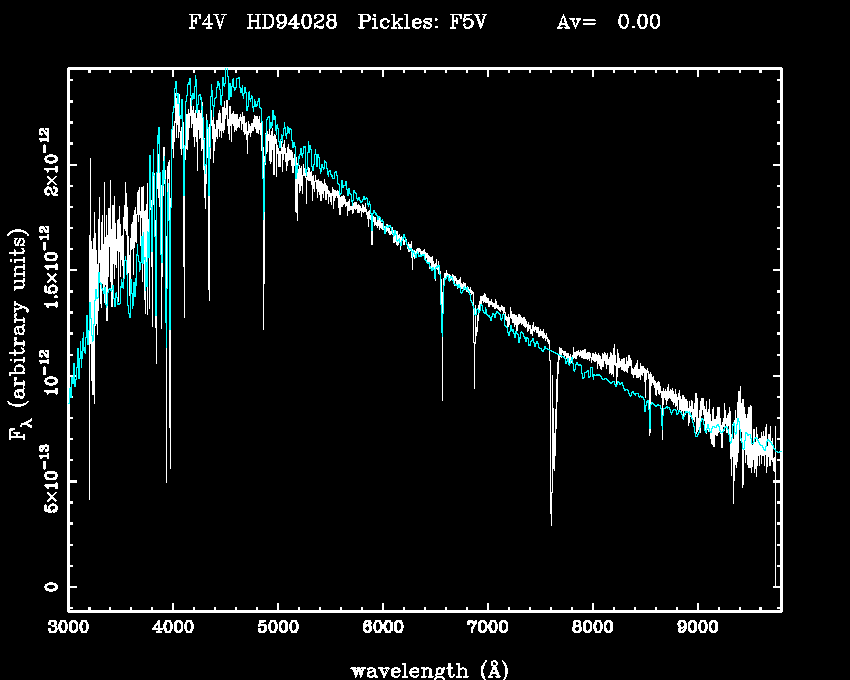Click the 1.5×10⁻¹² flux tick label
The image size is (850, 680).
(x=48, y=270)
